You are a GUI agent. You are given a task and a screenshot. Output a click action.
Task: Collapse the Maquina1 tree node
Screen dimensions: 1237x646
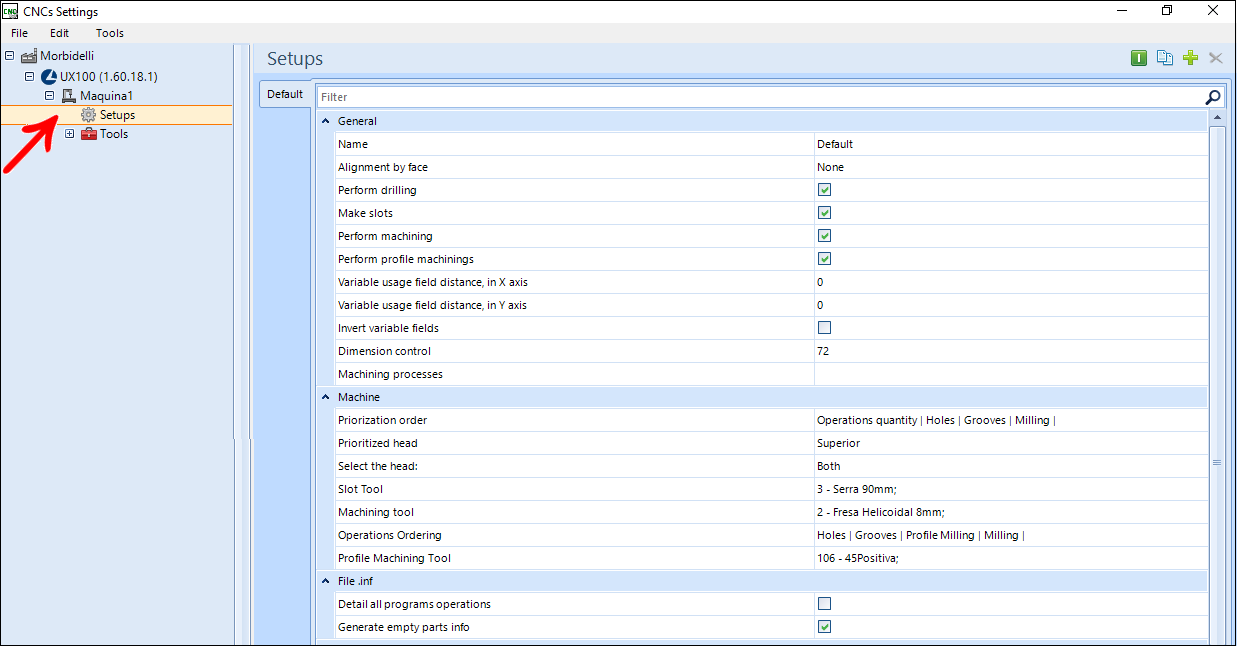[x=50, y=96]
